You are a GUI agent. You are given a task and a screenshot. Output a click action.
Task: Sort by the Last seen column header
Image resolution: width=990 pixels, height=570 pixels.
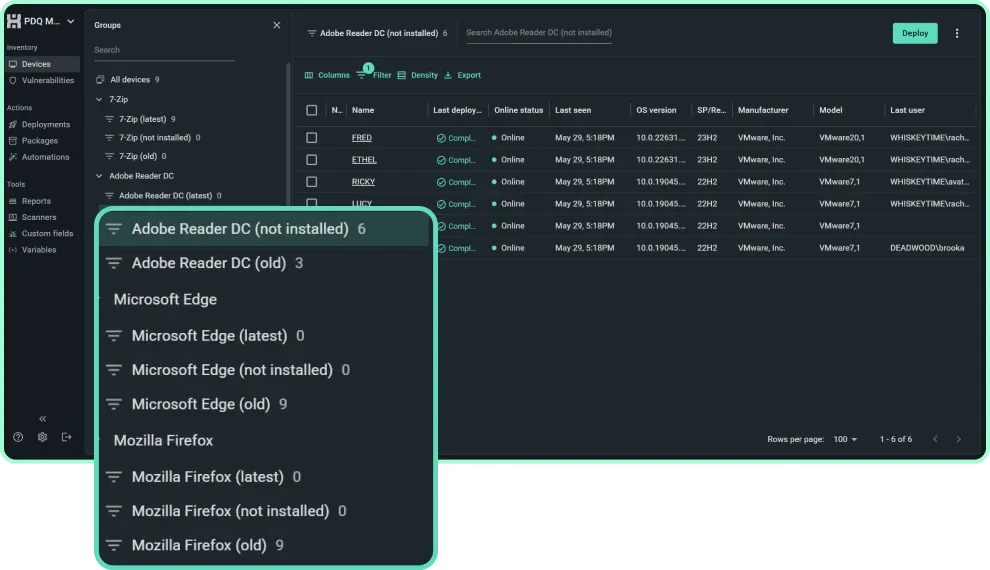tap(573, 110)
